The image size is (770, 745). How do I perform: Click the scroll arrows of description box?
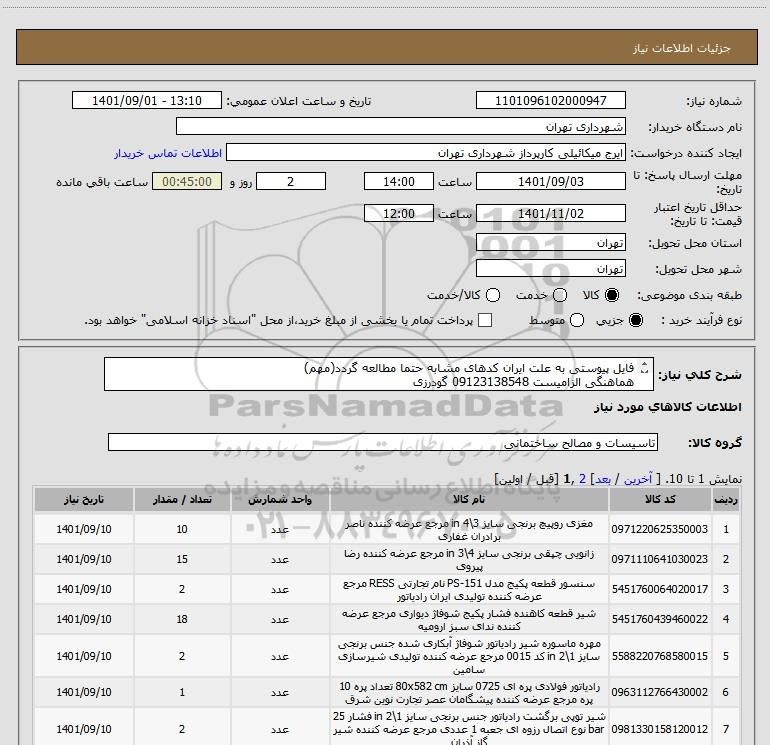pyautogui.click(x=645, y=368)
